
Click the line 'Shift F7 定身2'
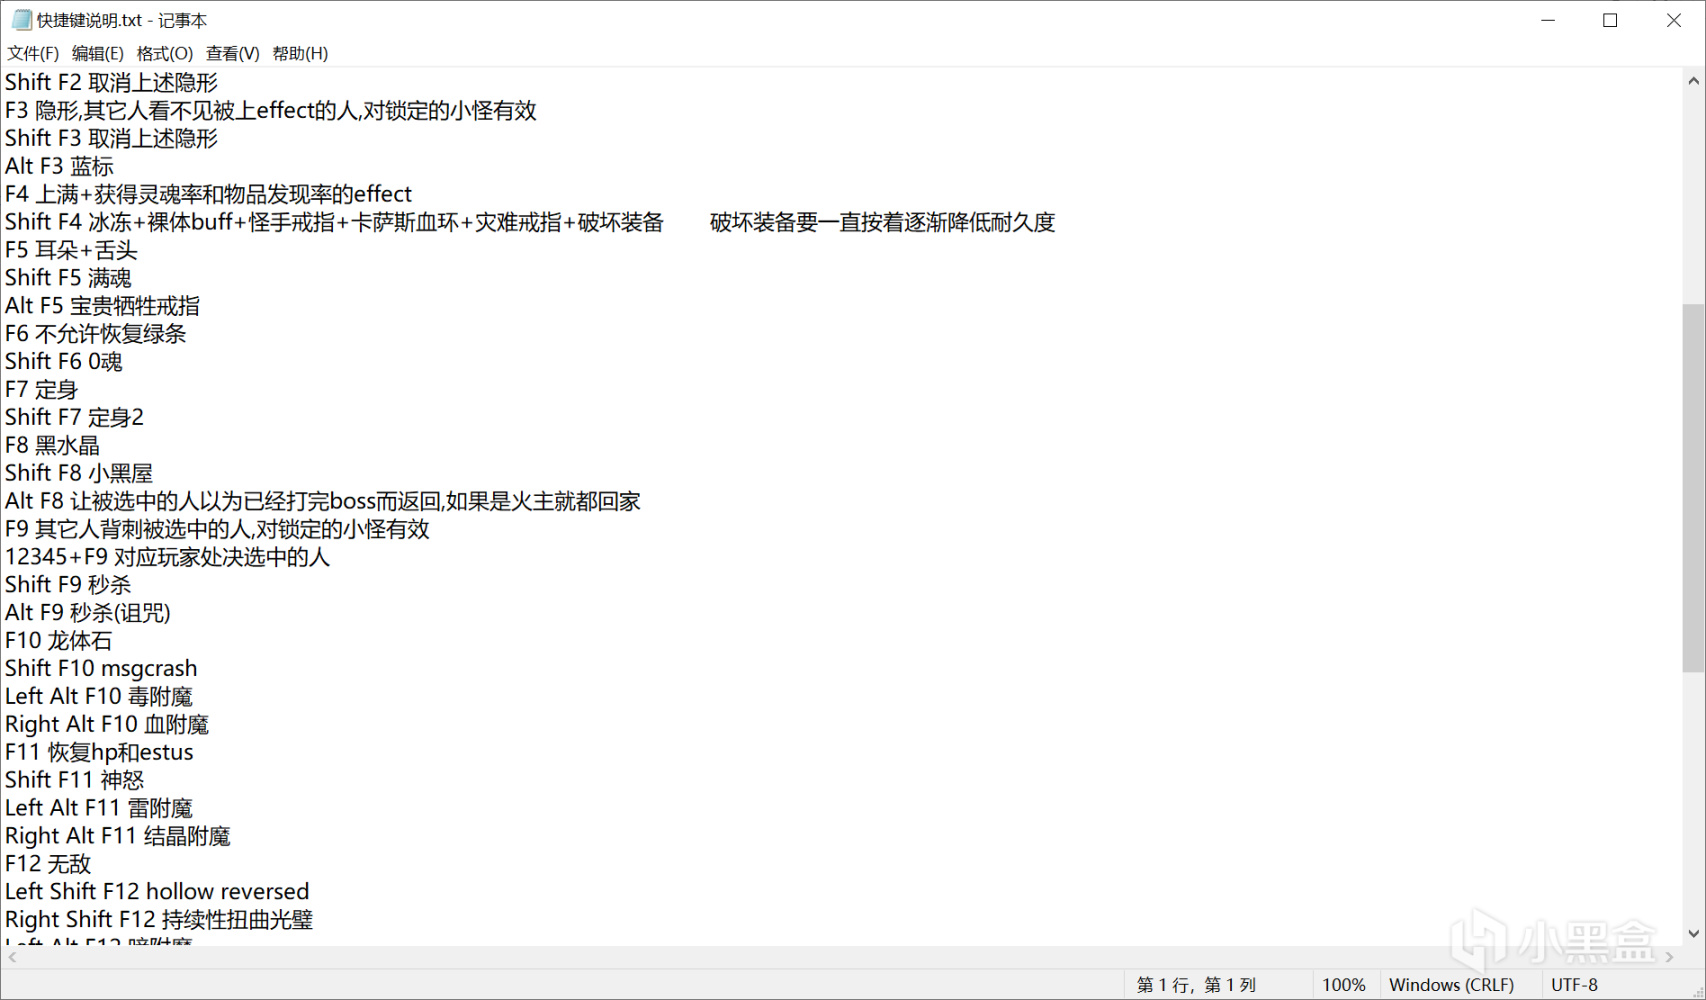coord(74,418)
